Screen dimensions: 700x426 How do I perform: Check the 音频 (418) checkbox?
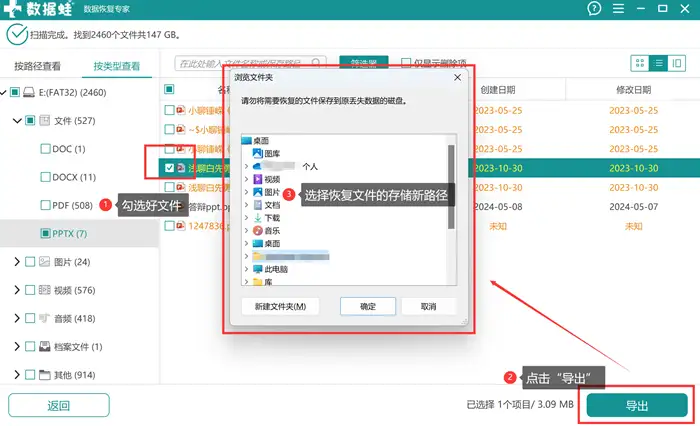(x=30, y=318)
